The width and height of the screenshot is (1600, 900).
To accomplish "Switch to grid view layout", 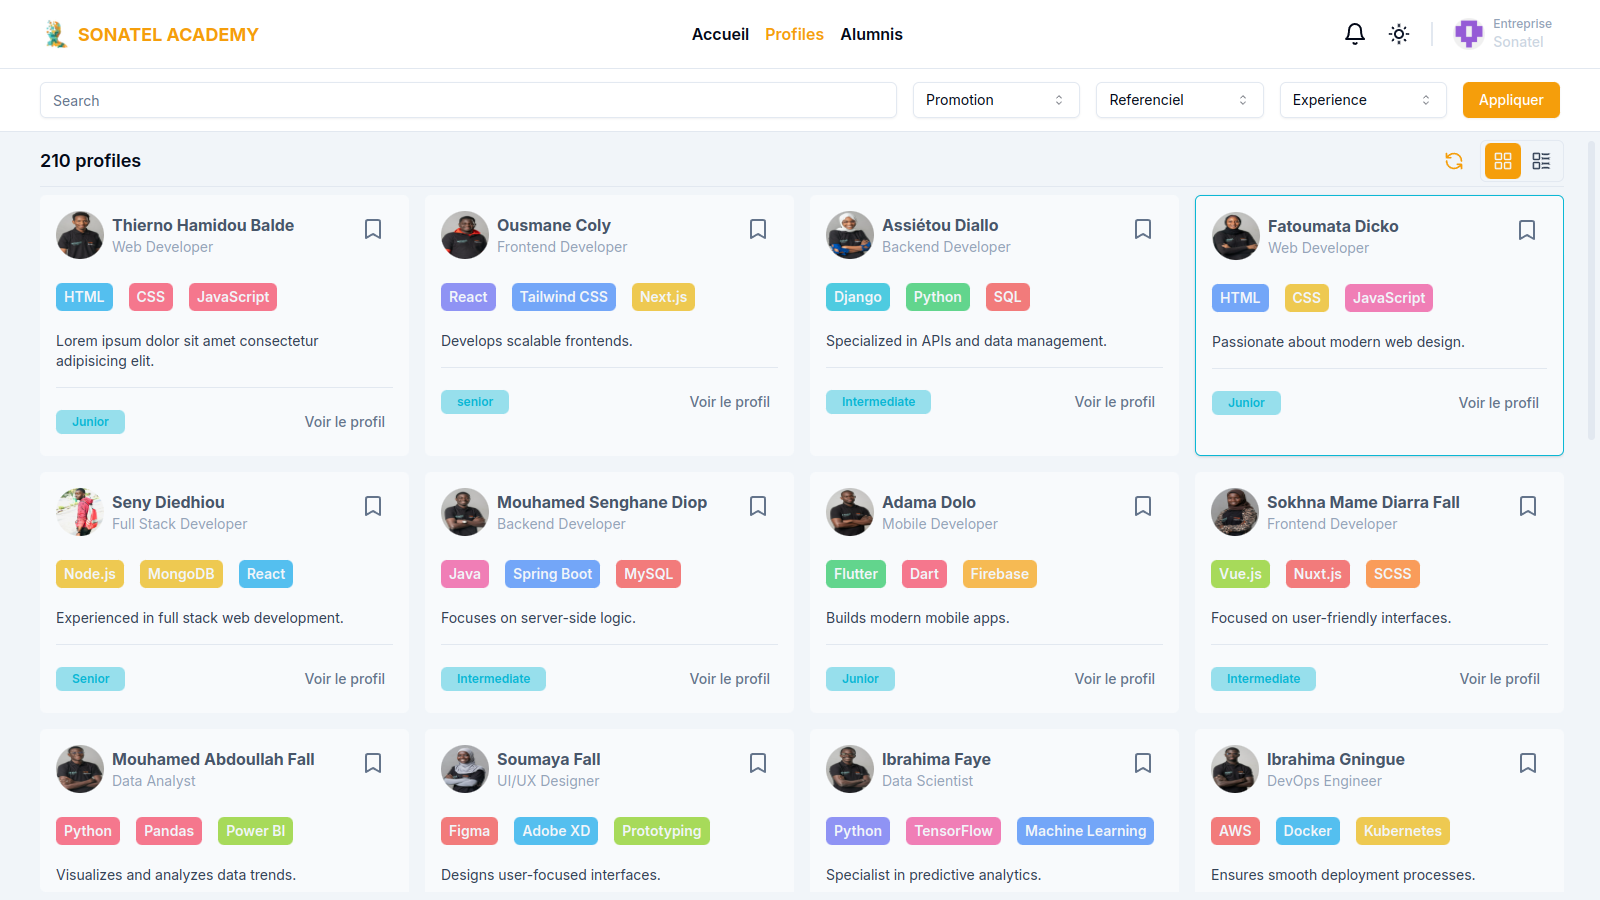I will [1501, 161].
